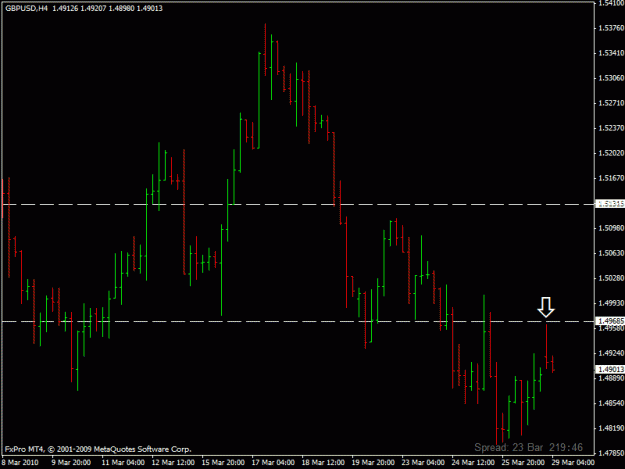Click the 1.49930 price axis label
625x469 pixels.
[x=611, y=303]
